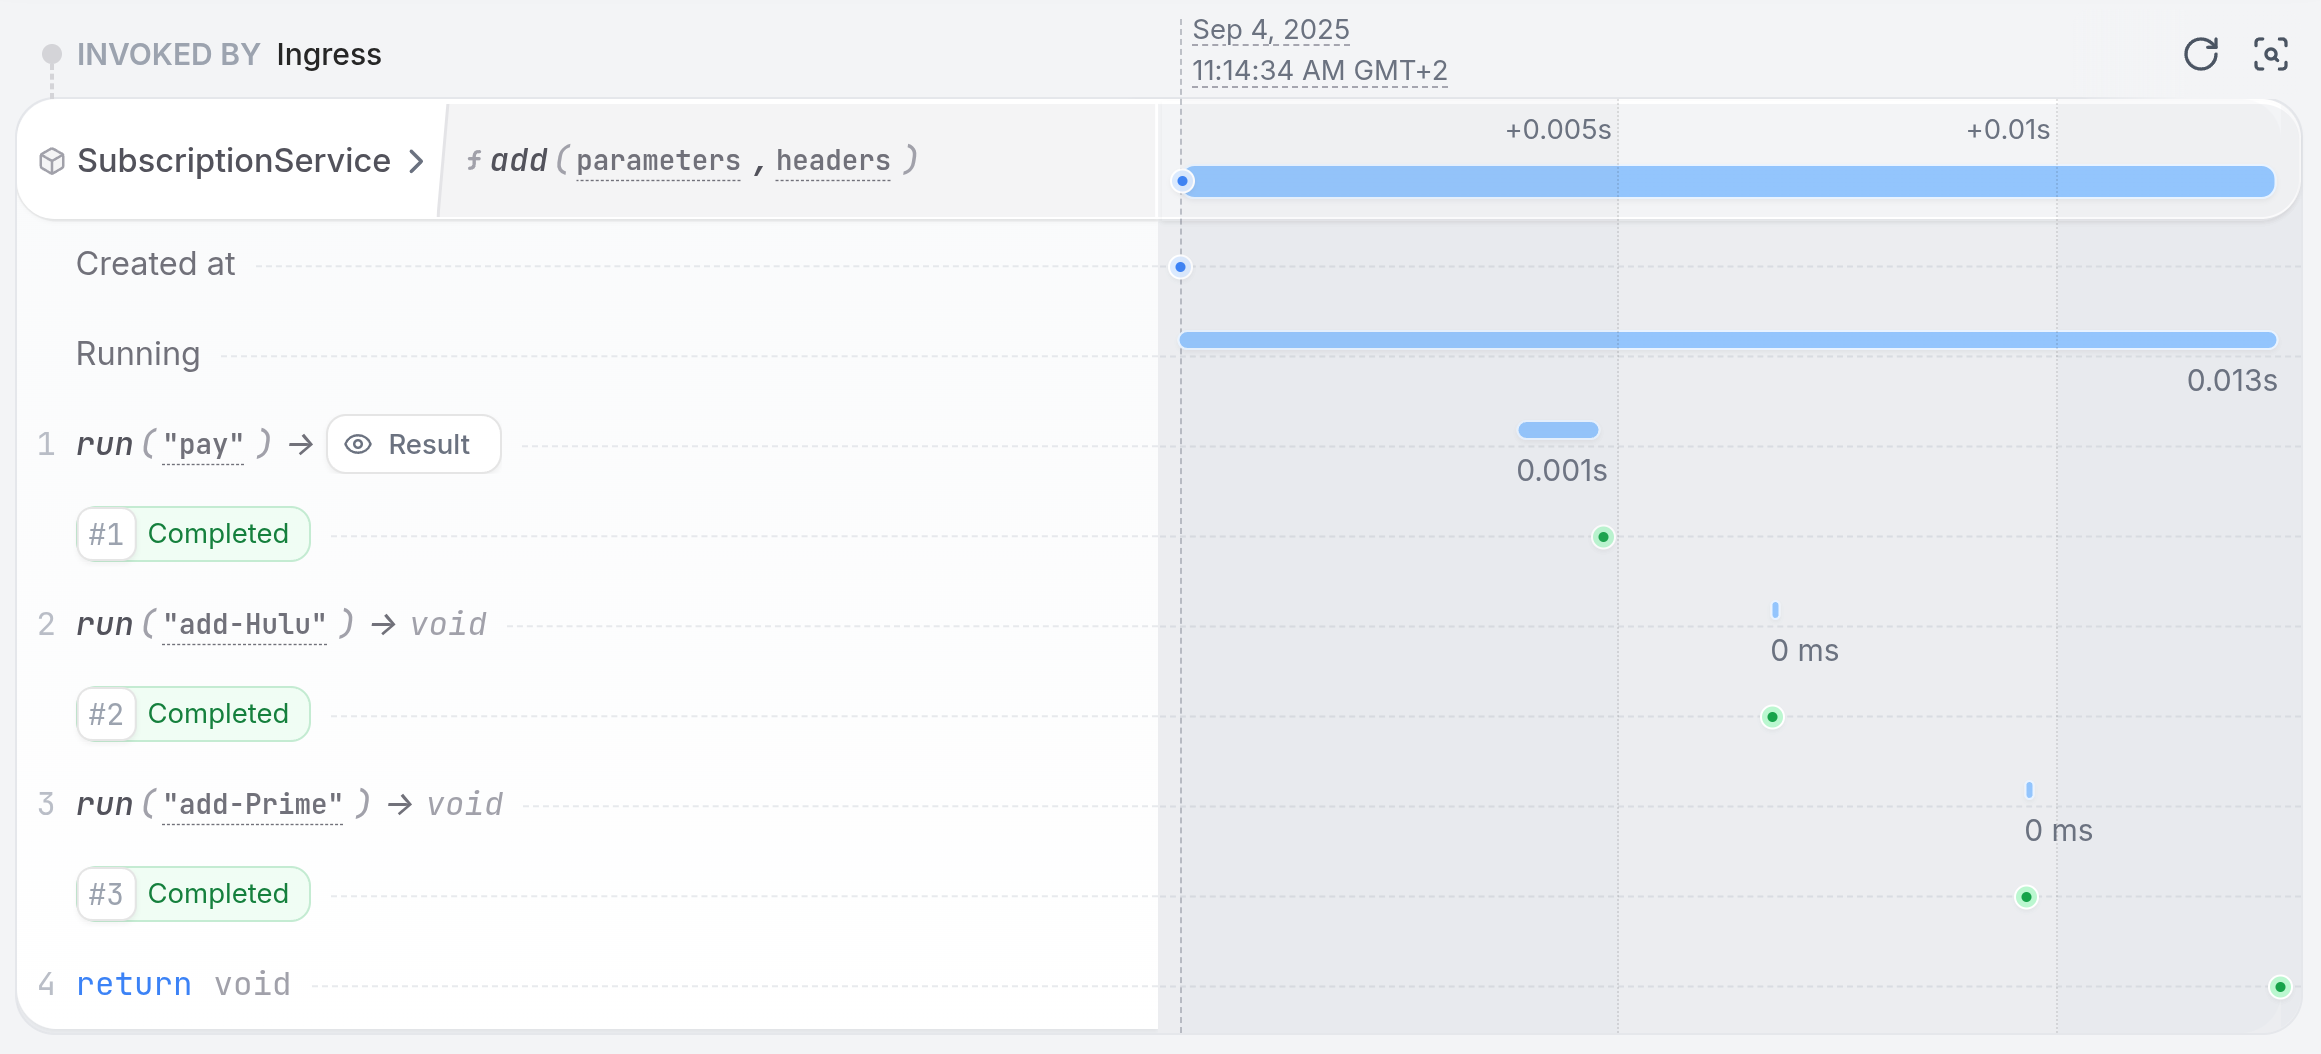Viewport: 2321px width, 1054px height.
Task: Click the refresh icon at top right
Action: pyautogui.click(x=2200, y=54)
